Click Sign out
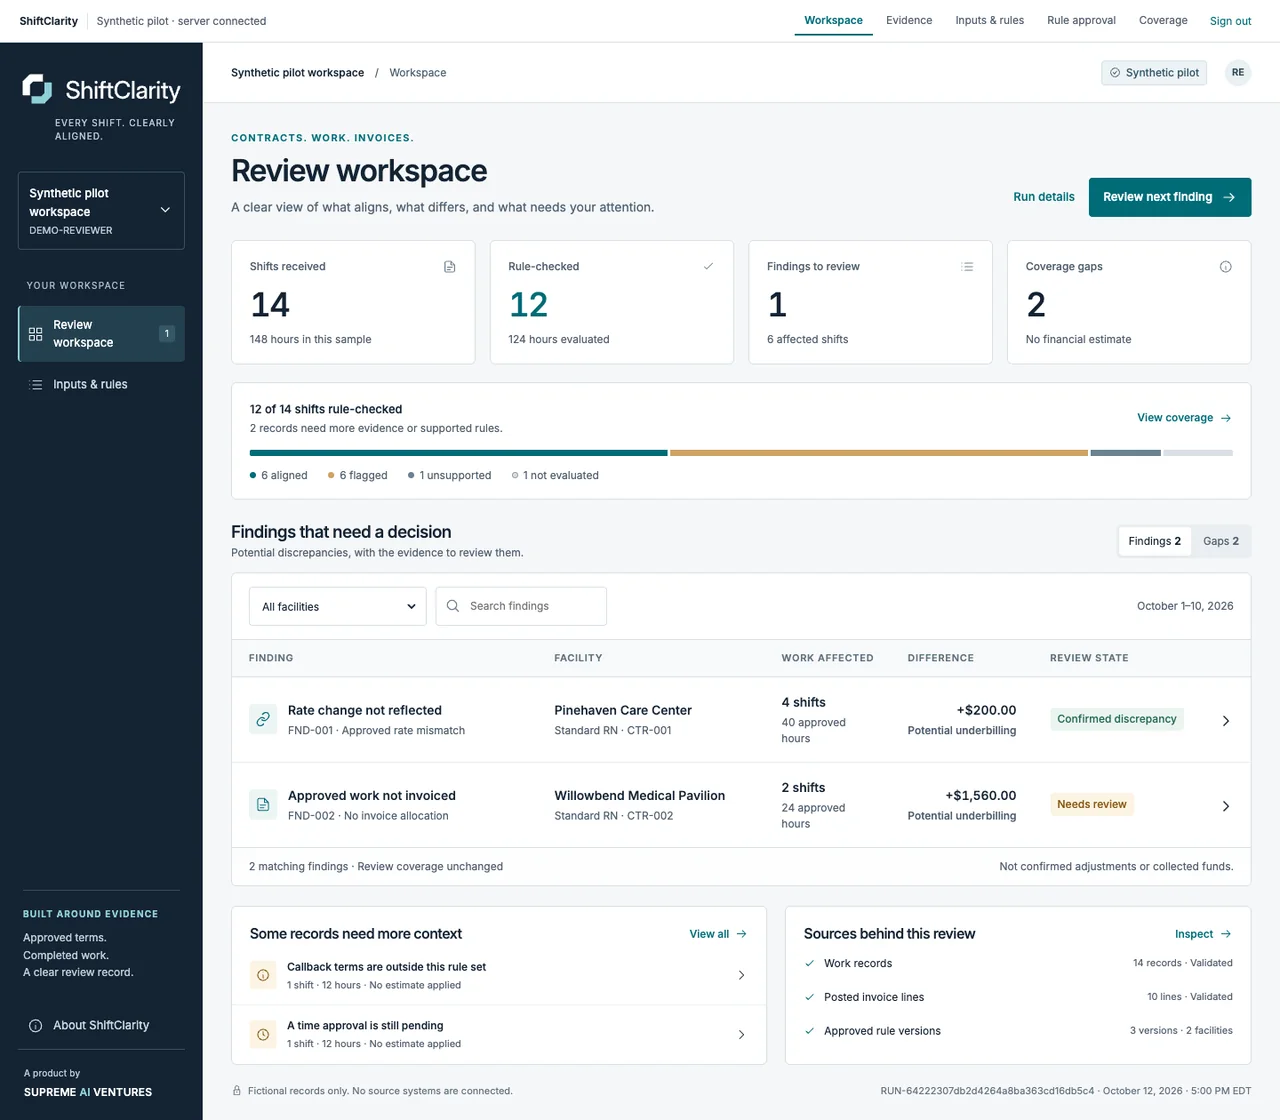Image resolution: width=1280 pixels, height=1120 pixels. point(1230,21)
